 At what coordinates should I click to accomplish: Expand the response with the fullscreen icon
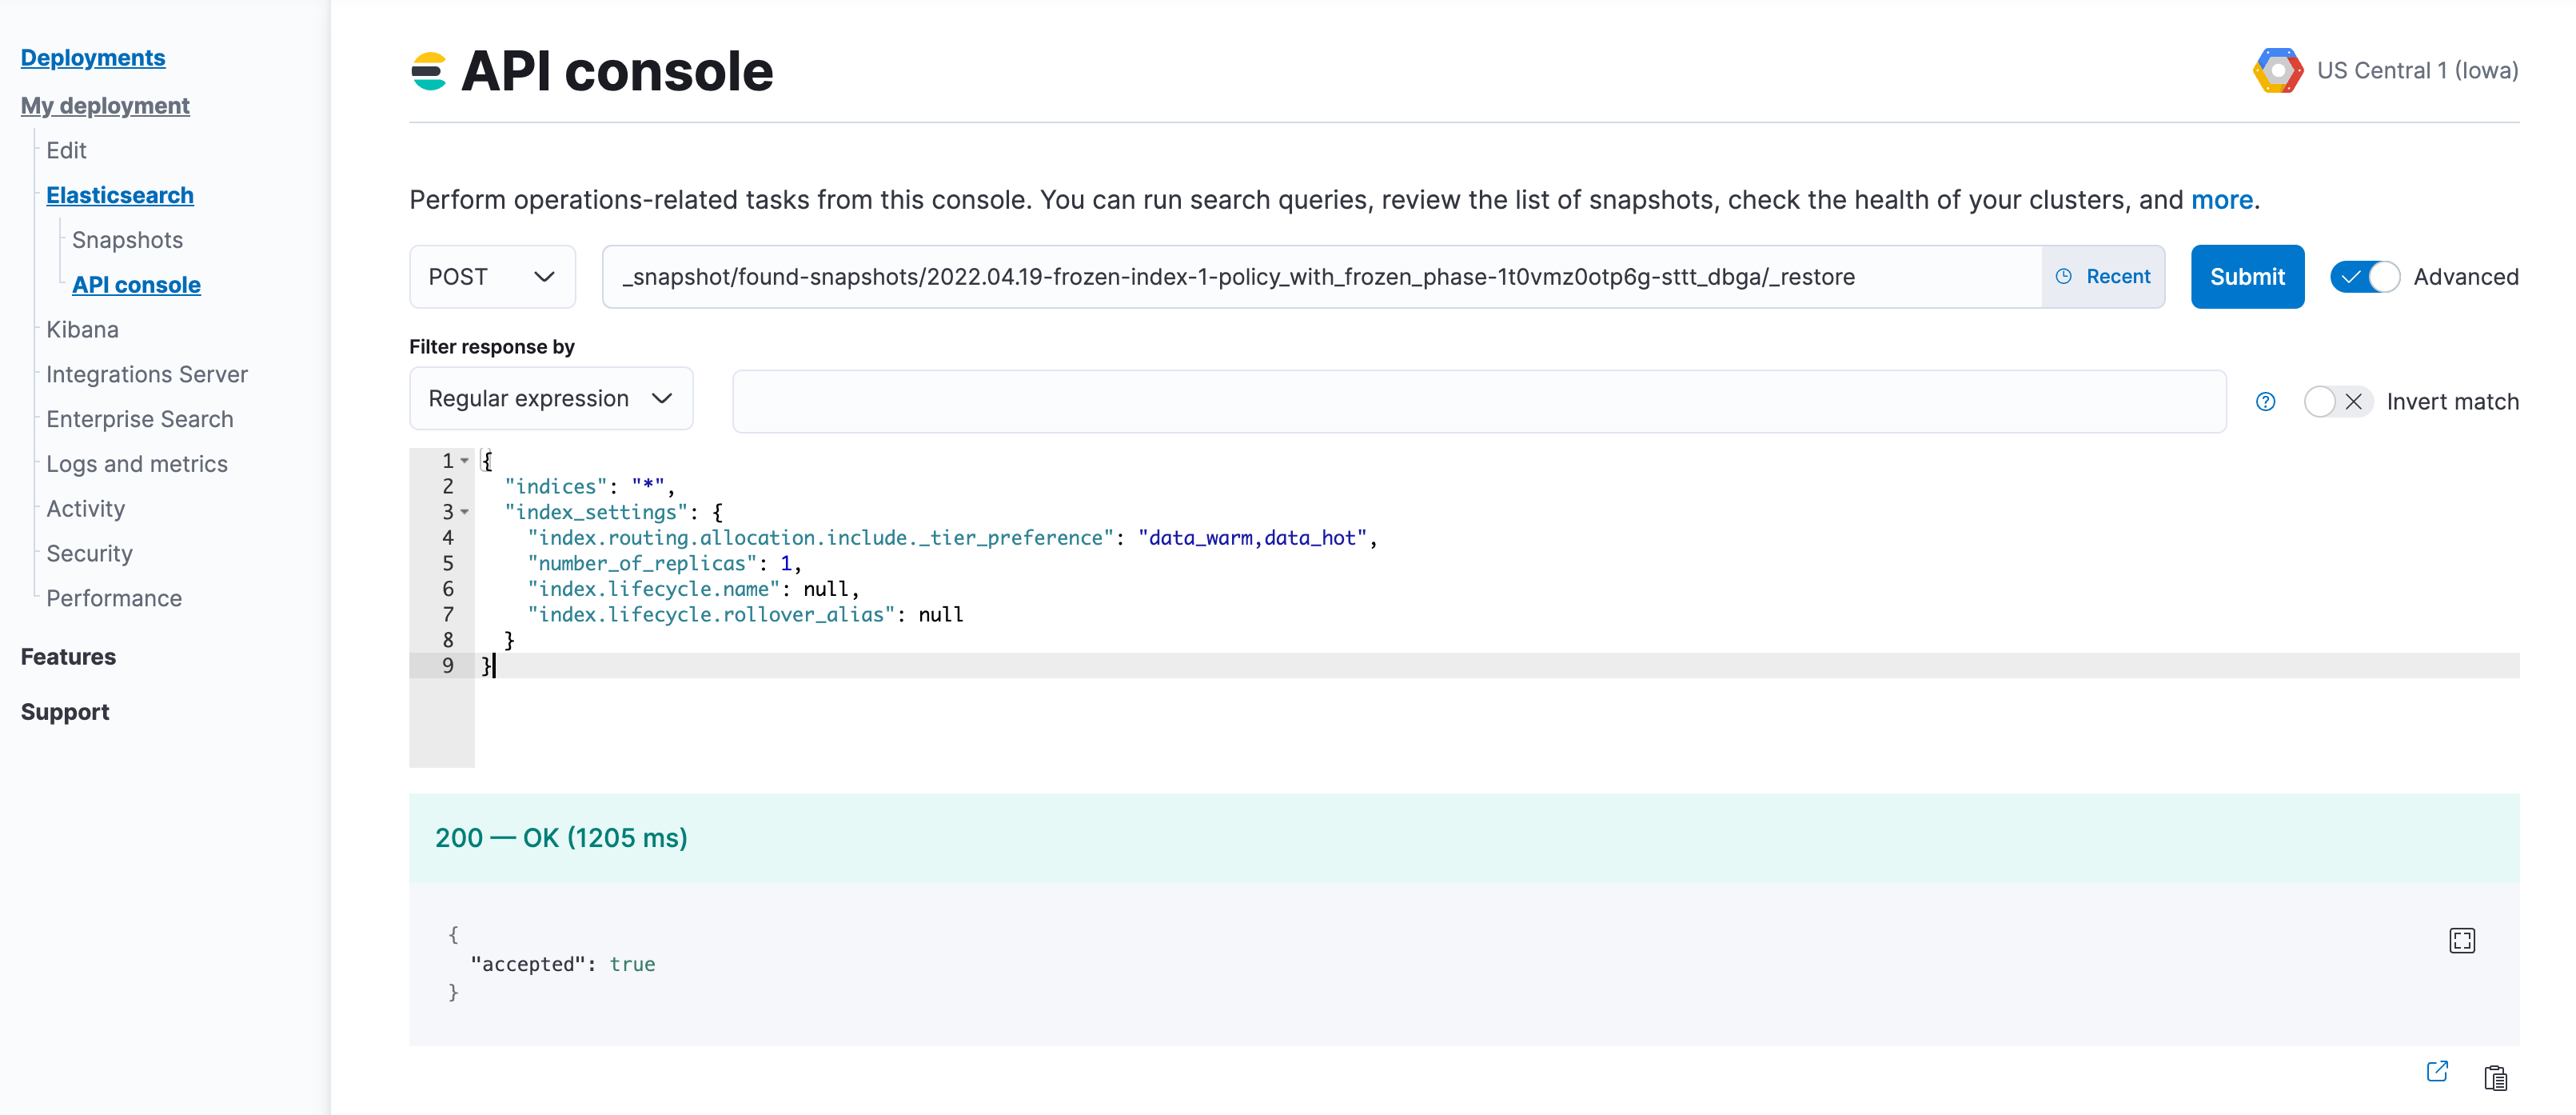click(x=2463, y=940)
